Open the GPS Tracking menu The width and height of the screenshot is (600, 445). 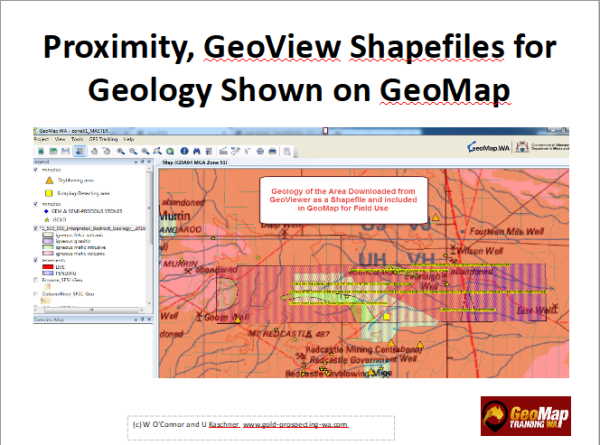103,139
